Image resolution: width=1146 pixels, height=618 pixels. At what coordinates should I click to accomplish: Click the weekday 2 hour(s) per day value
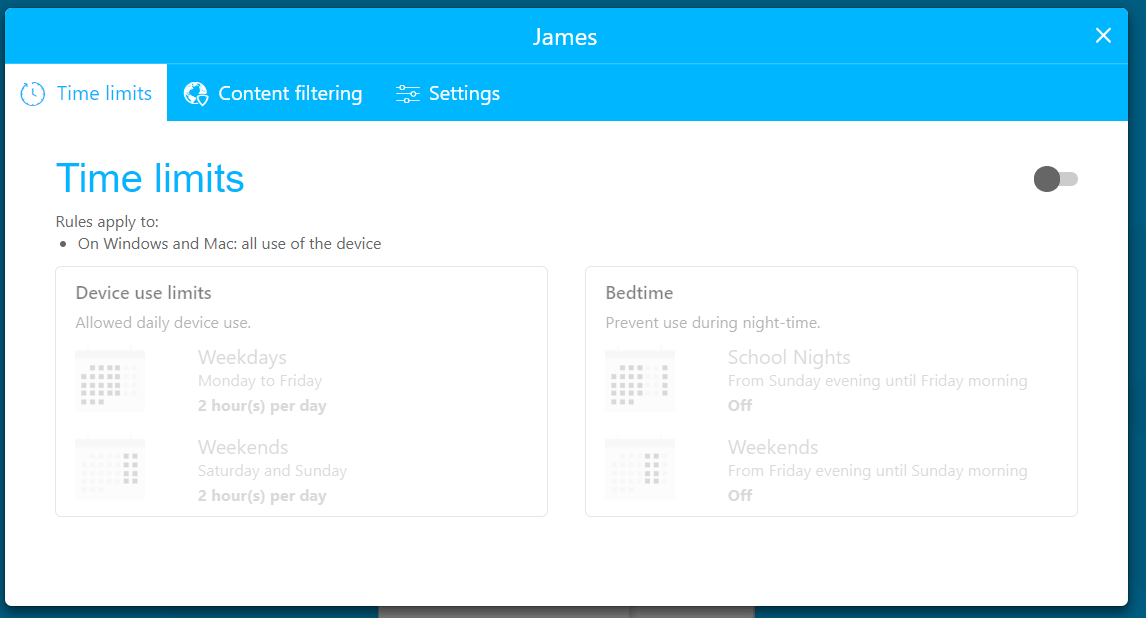pyautogui.click(x=262, y=406)
